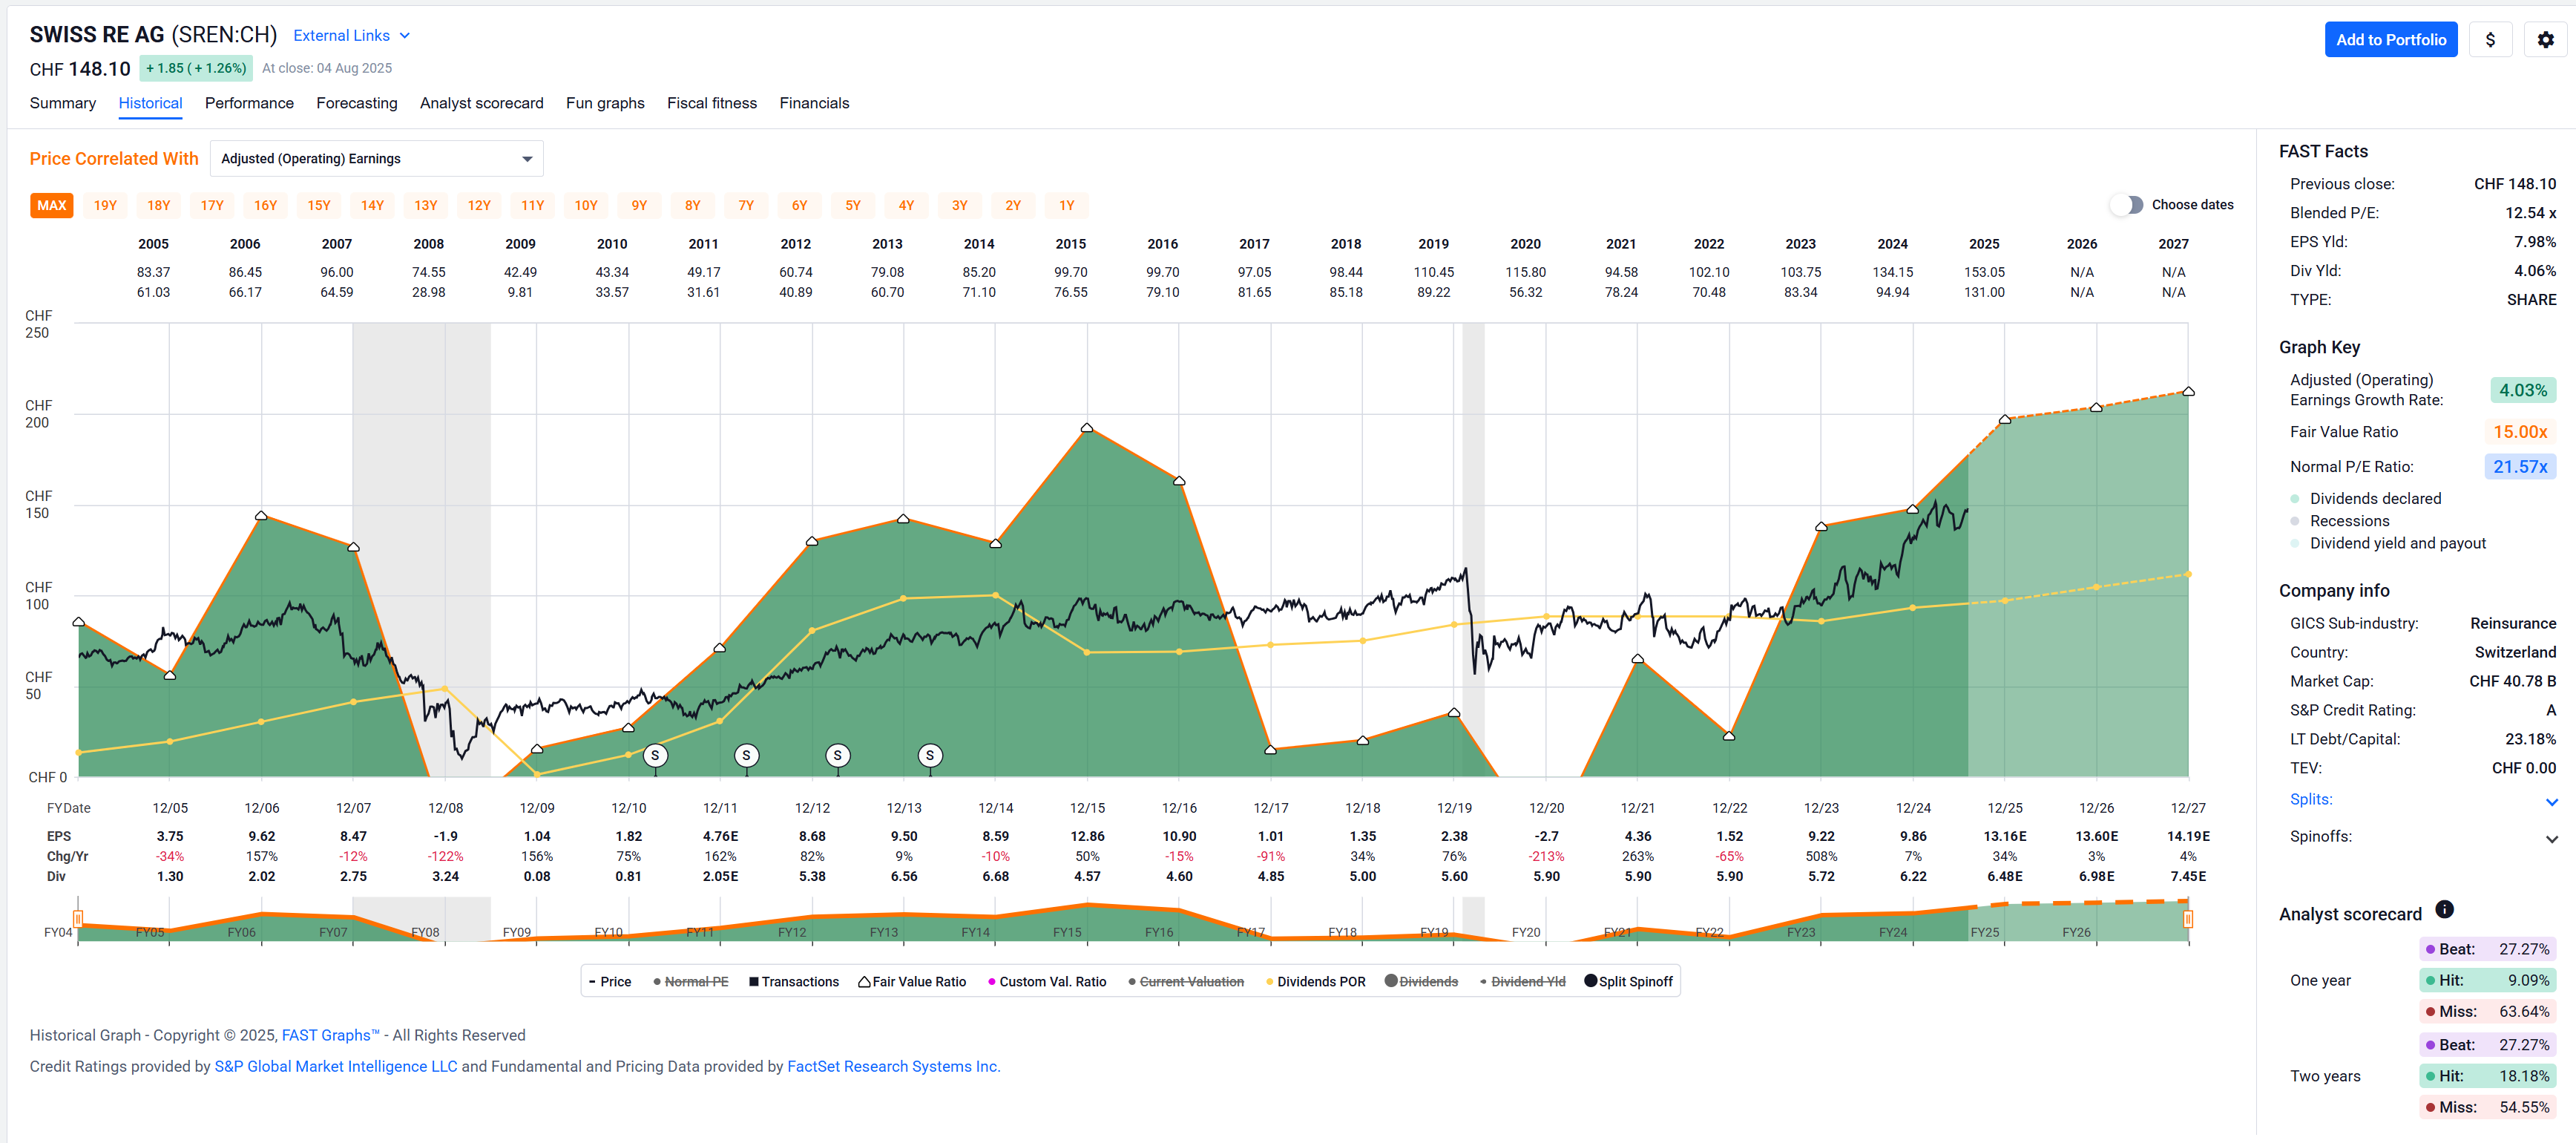Open the Fun graphs tab
The width and height of the screenshot is (2576, 1143).
click(605, 103)
